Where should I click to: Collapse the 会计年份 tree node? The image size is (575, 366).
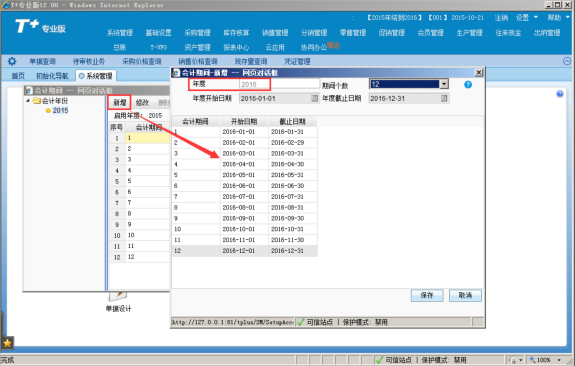tap(28, 100)
